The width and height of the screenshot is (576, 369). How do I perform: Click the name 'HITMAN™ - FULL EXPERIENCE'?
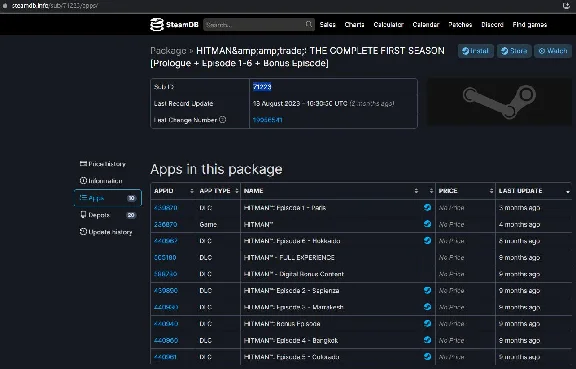click(289, 257)
